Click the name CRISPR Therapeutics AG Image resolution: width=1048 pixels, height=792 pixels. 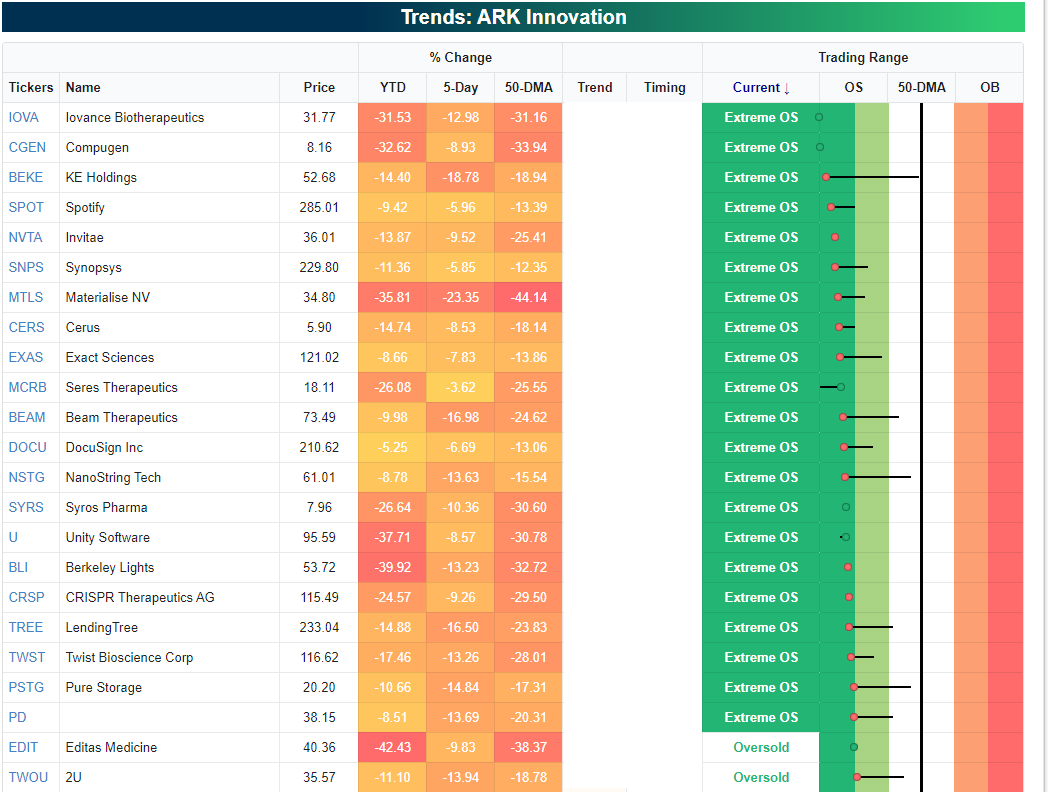point(140,598)
